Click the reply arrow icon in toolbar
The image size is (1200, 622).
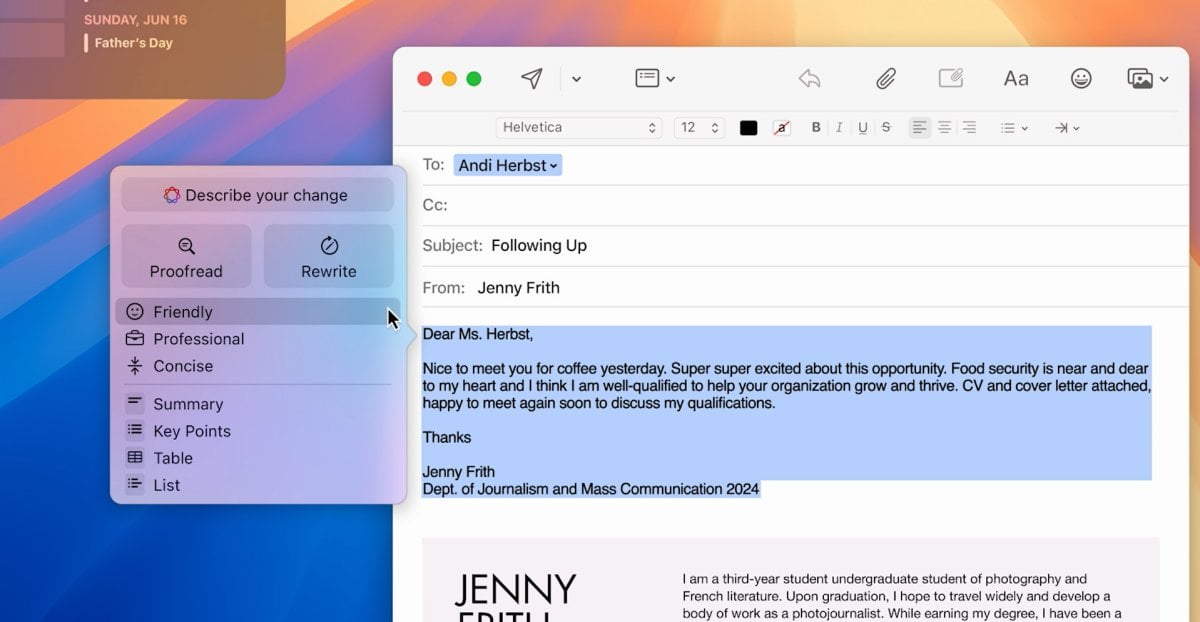pos(810,78)
